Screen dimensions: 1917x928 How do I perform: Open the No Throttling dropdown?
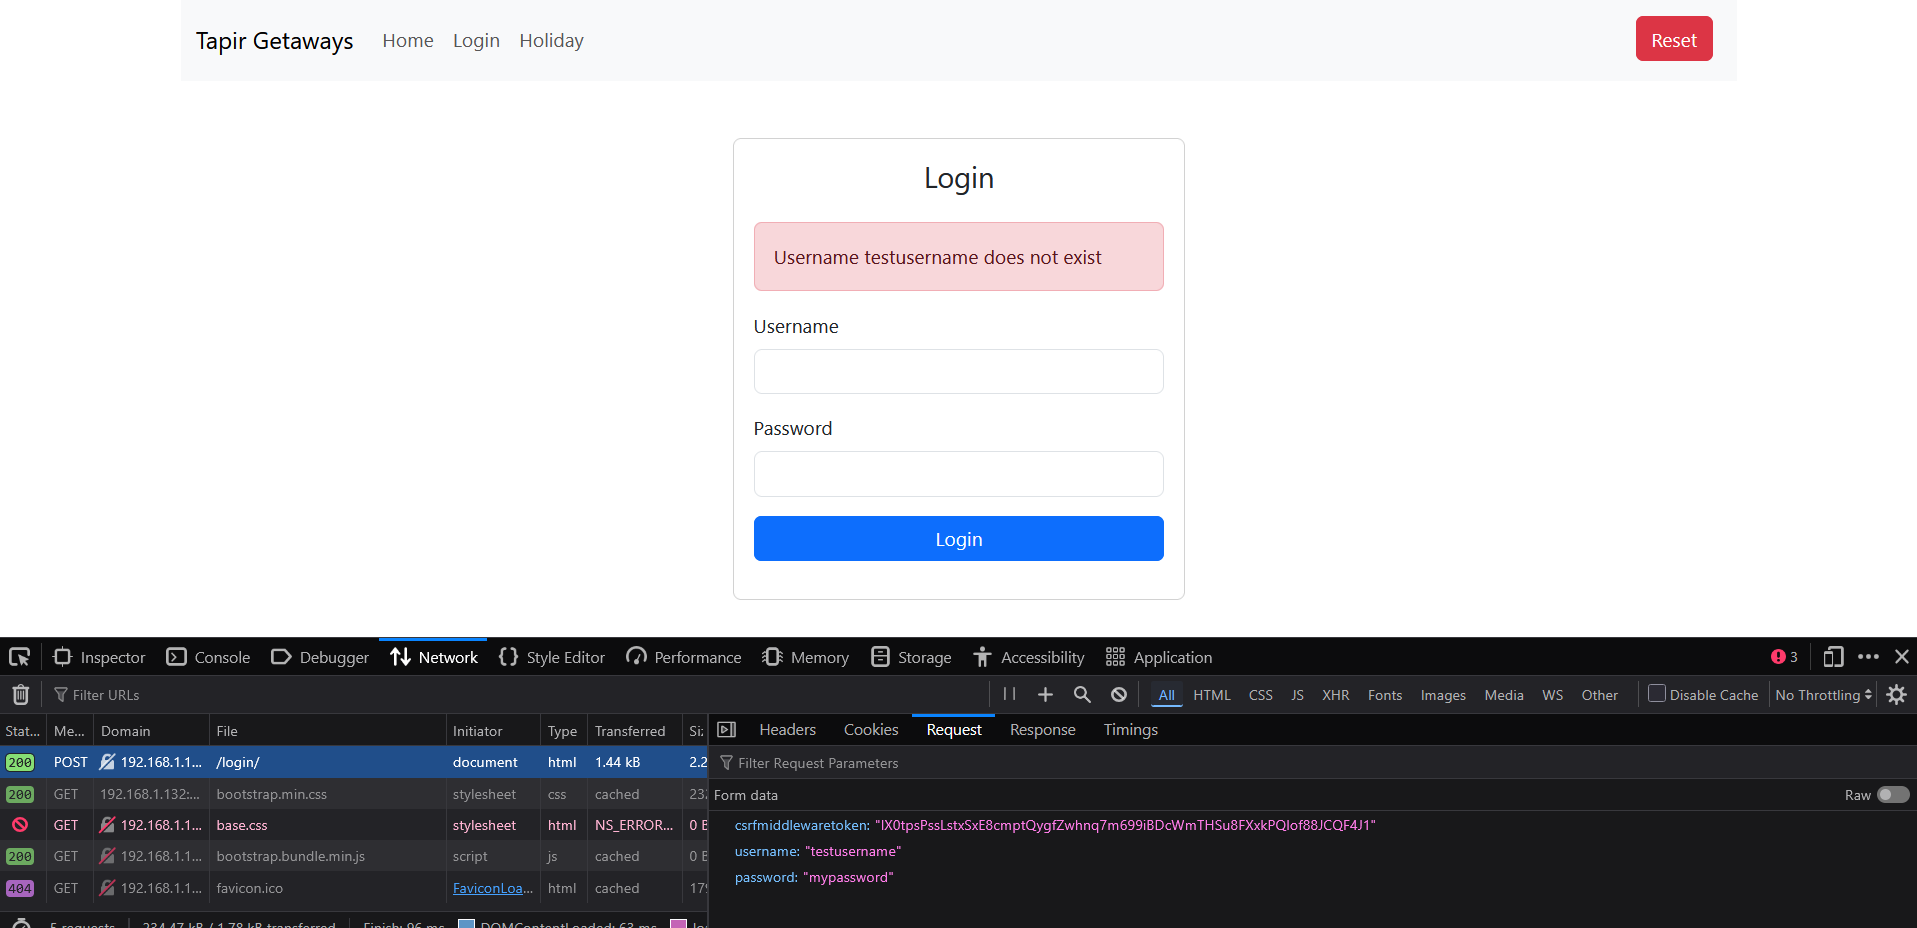pos(1823,695)
